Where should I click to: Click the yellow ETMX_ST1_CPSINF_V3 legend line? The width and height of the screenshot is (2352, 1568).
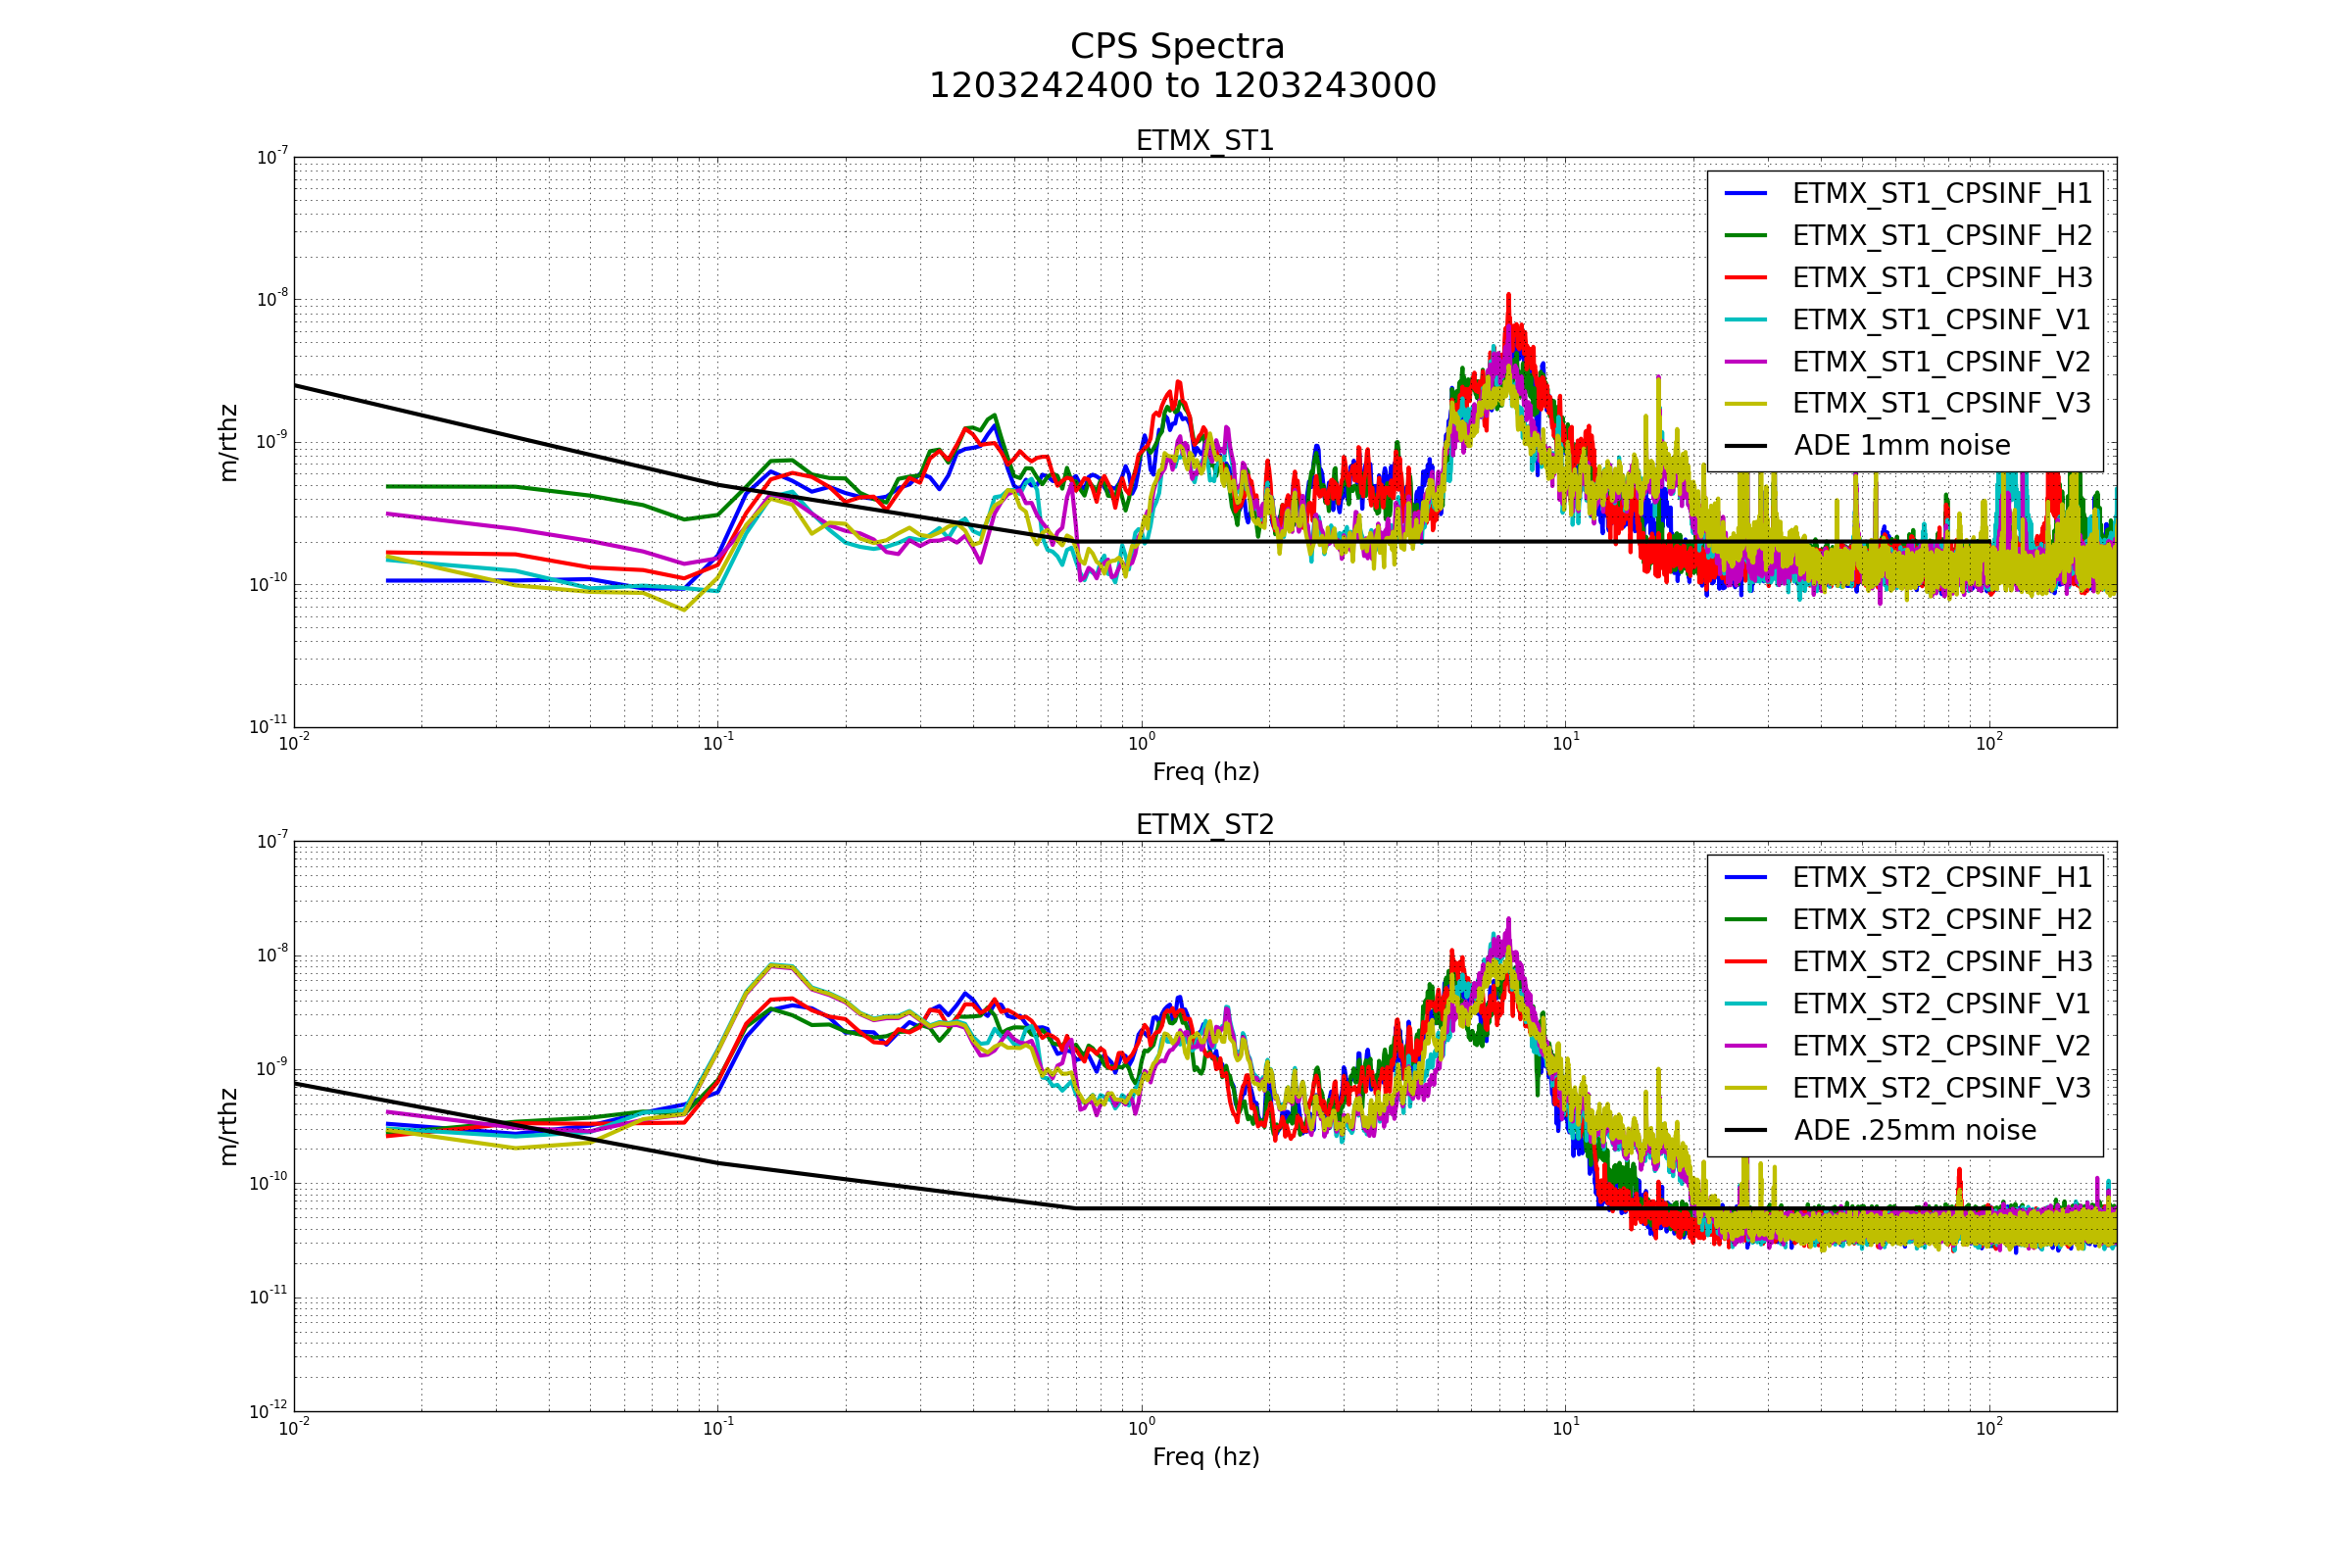1746,404
